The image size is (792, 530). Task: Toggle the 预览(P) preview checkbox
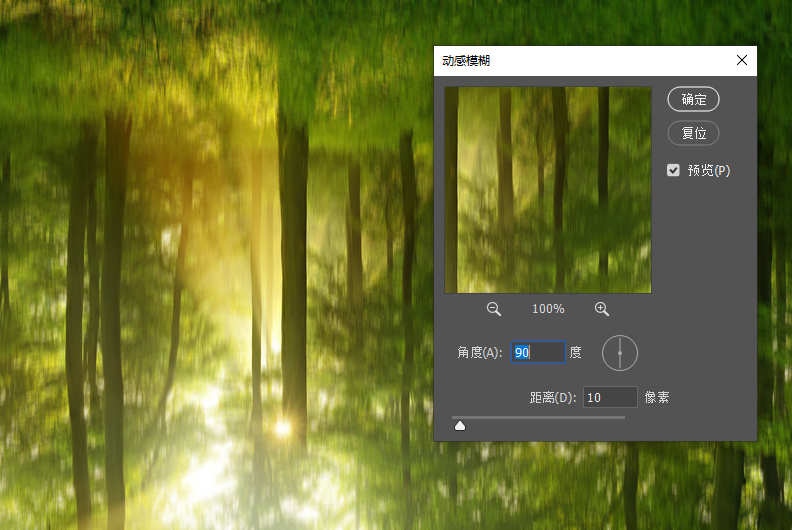click(673, 170)
